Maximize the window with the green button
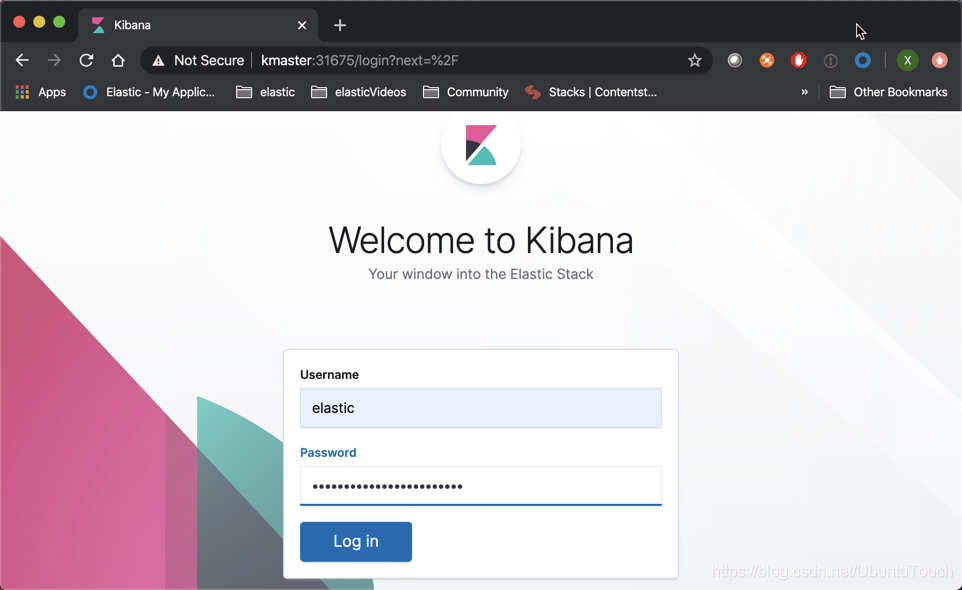The image size is (962, 590). click(x=59, y=22)
